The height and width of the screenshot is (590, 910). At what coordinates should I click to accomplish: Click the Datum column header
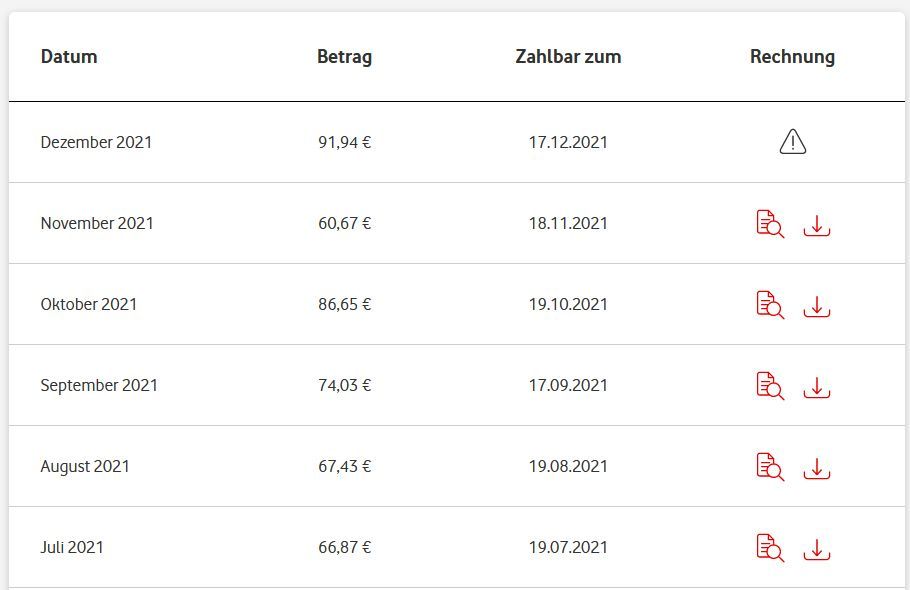tap(69, 57)
